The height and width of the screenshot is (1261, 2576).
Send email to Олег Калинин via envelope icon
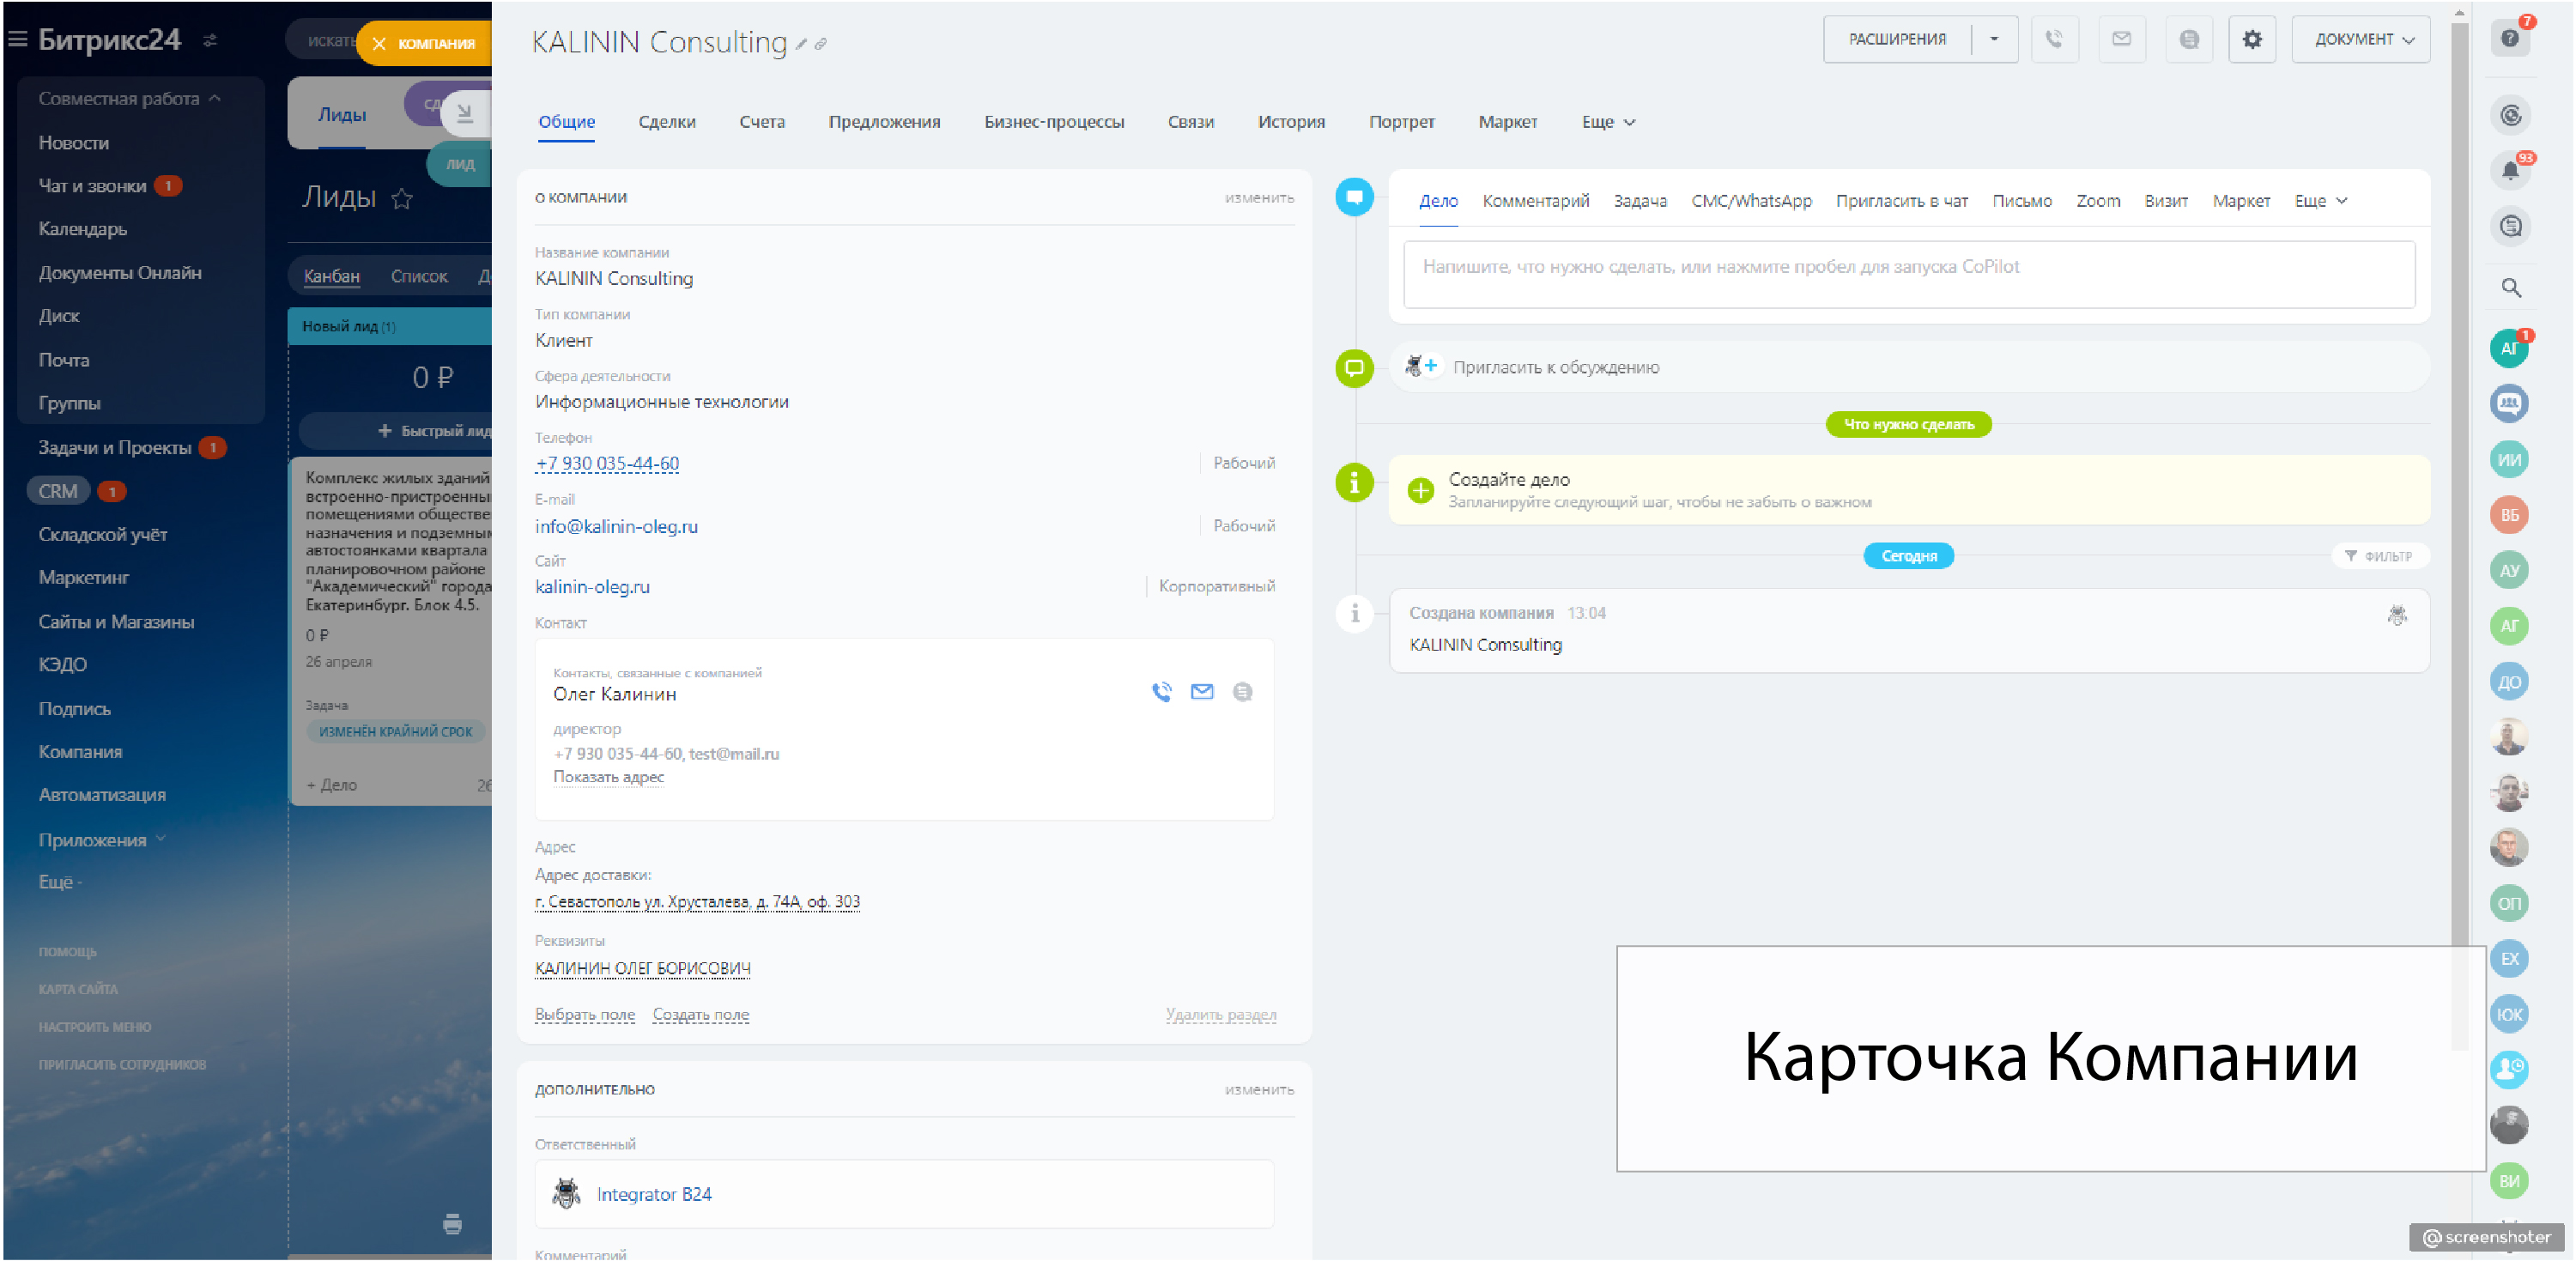pos(1201,691)
